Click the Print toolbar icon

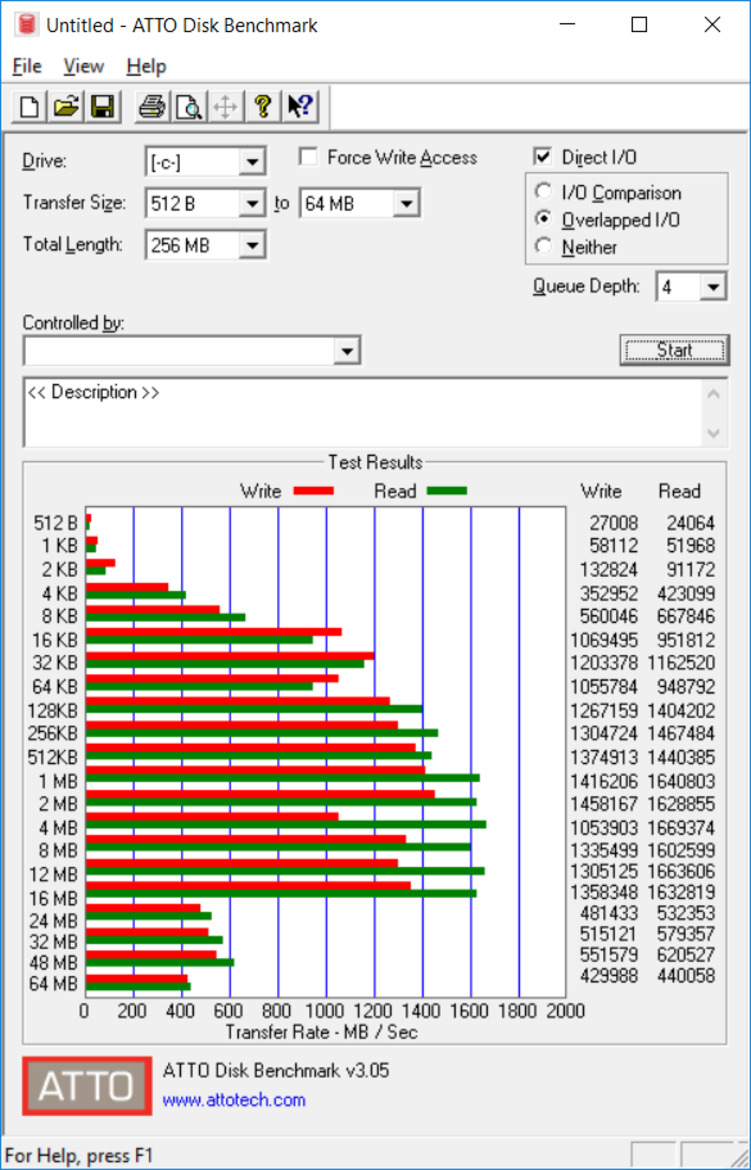(152, 107)
